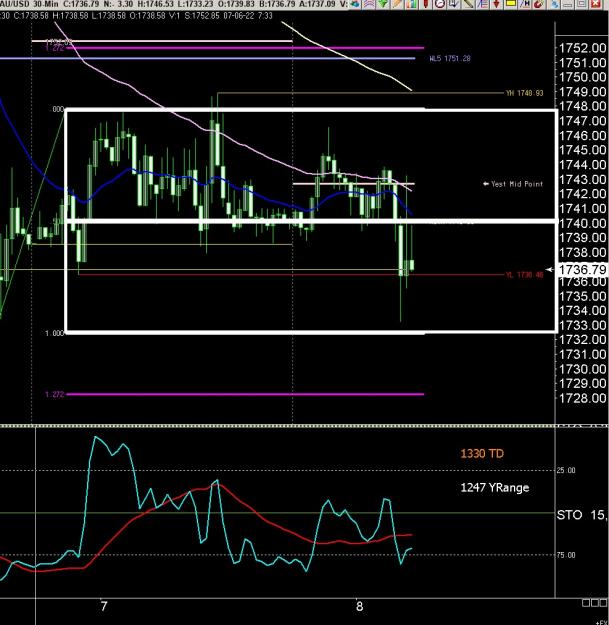This screenshot has height=625, width=609.
Task: Click the +FX label in the bottom corner
Action: 602,622
